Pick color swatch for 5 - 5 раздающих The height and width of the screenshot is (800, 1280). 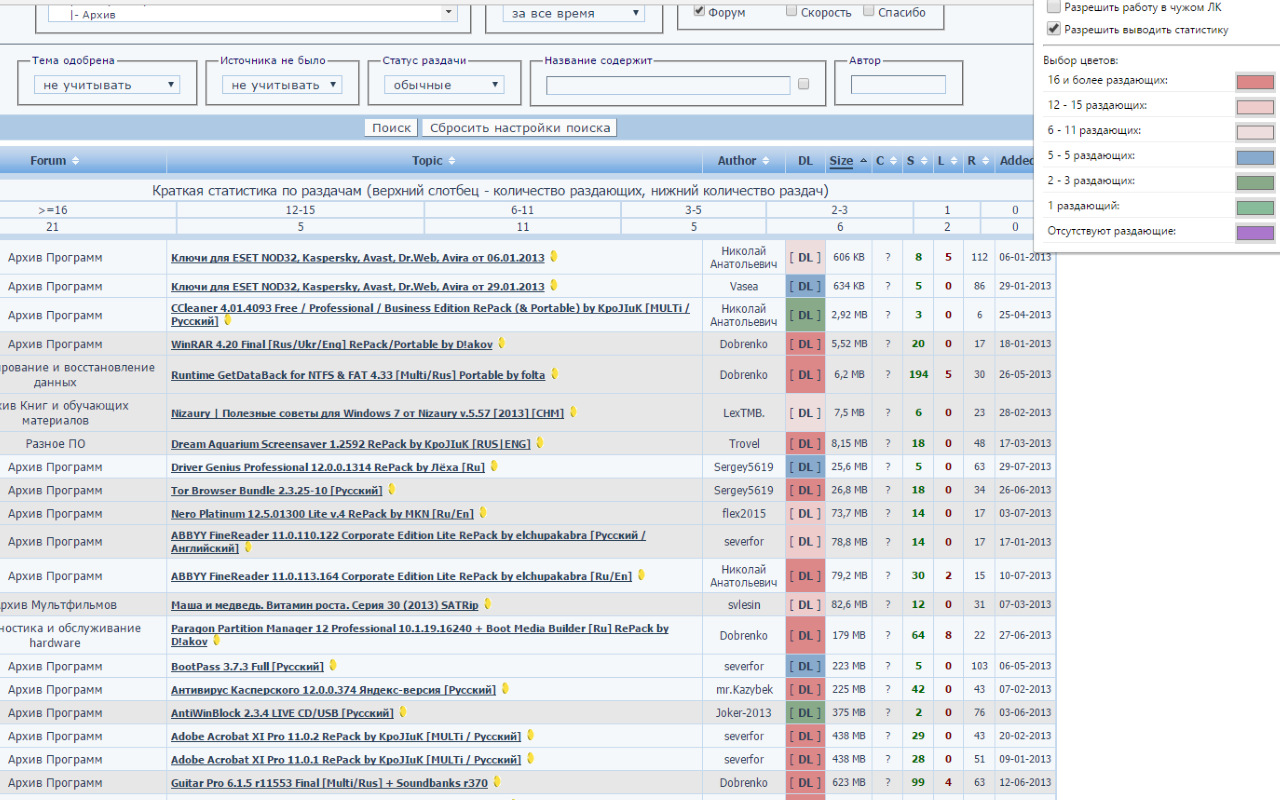1255,157
